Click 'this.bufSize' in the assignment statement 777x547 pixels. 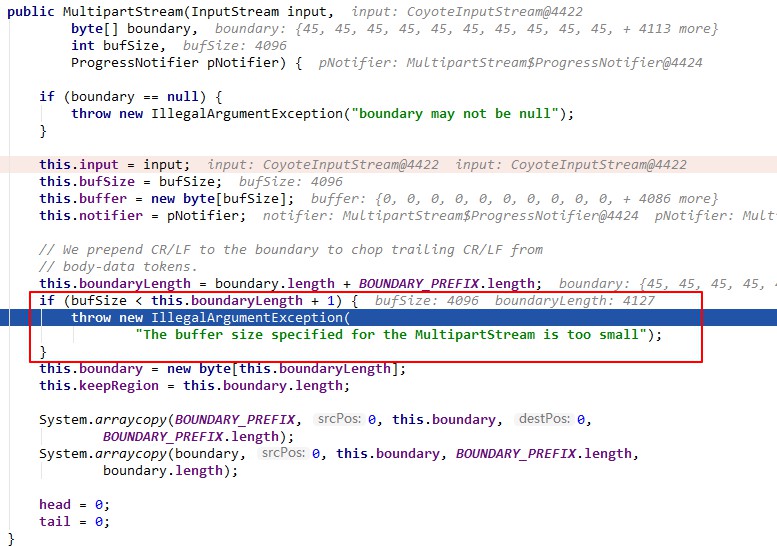87,181
